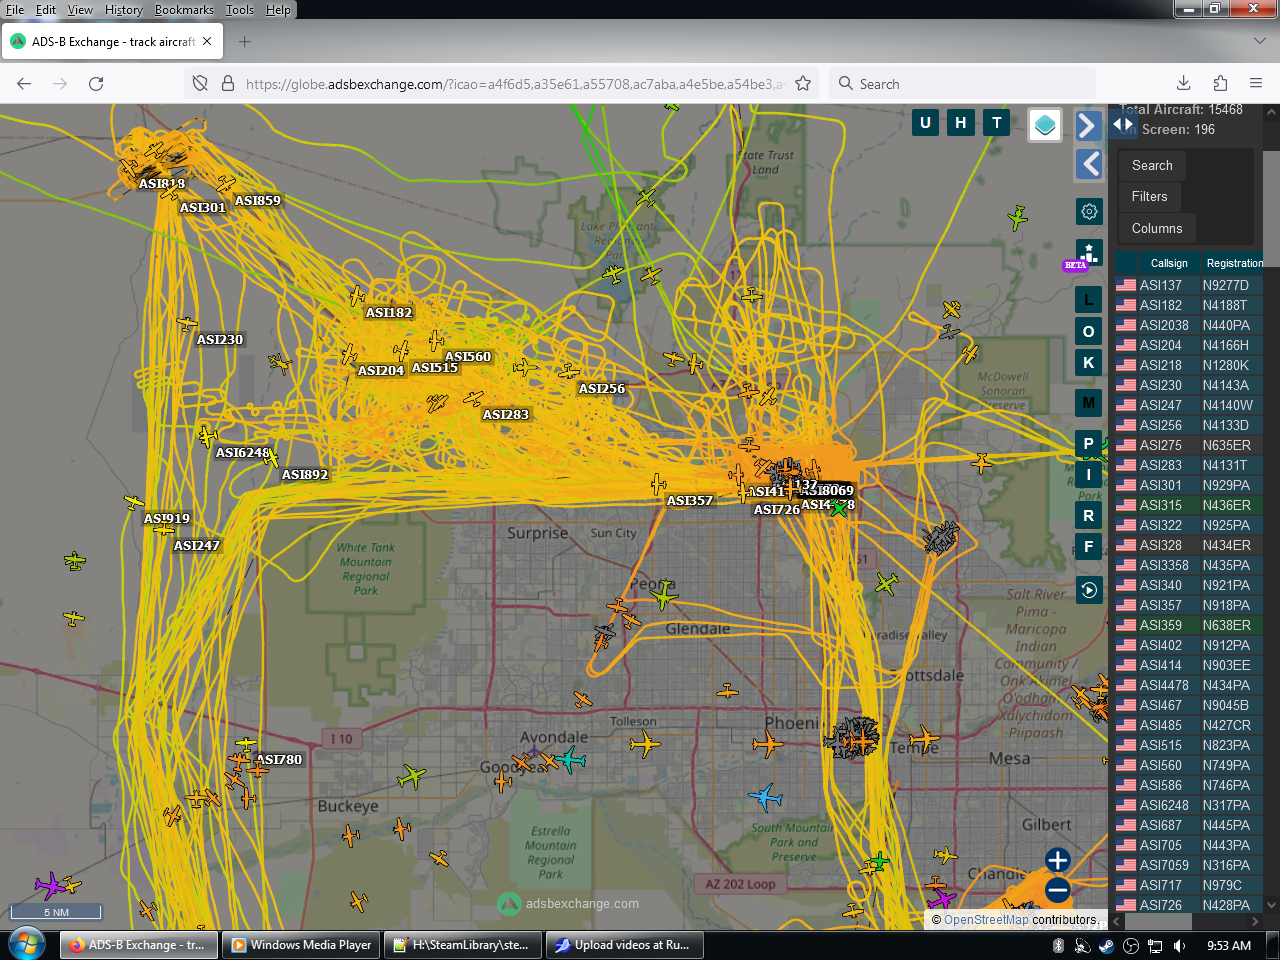
Task: Open the View menu
Action: [80, 10]
